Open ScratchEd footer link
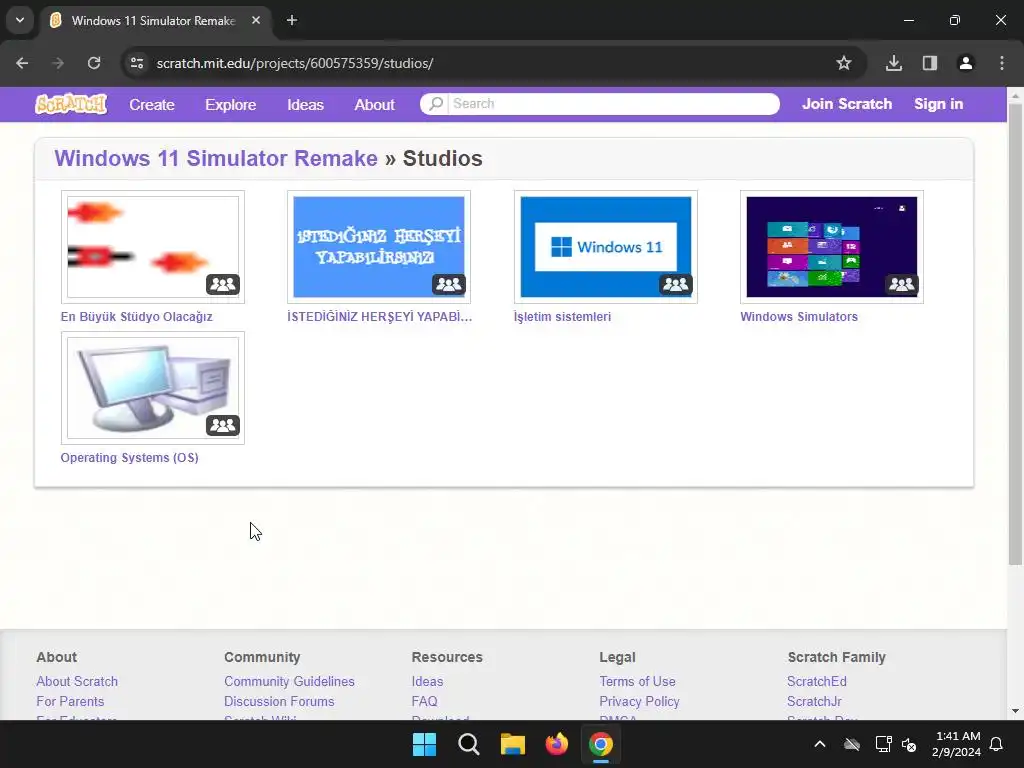This screenshot has width=1024, height=768. [817, 681]
